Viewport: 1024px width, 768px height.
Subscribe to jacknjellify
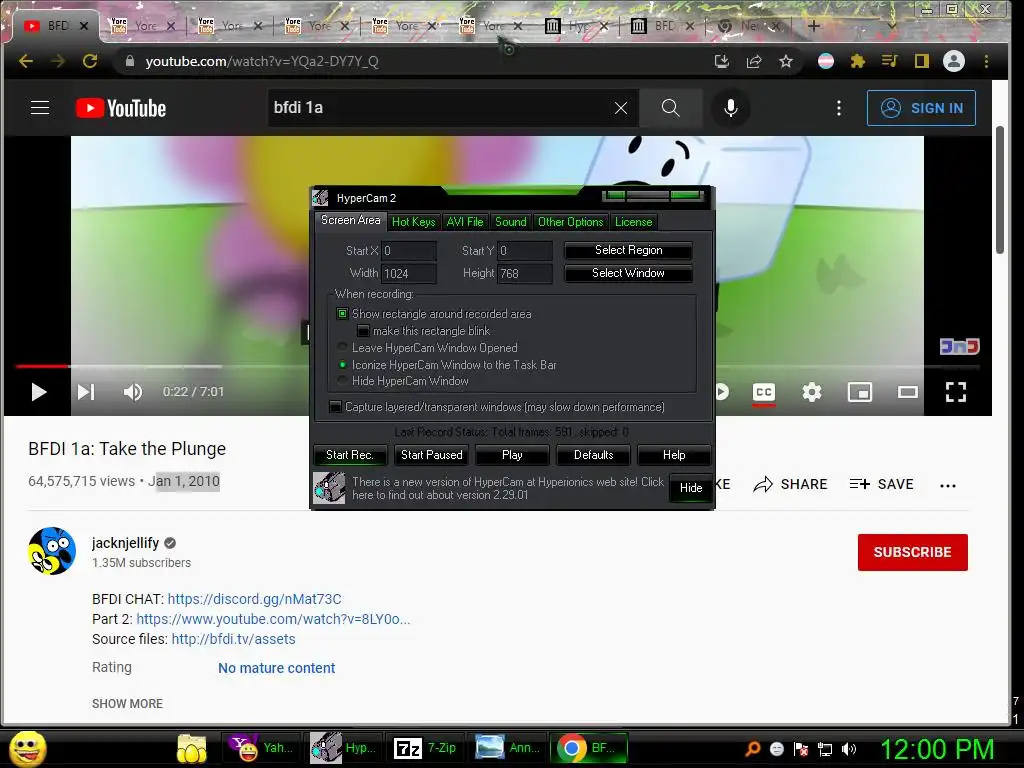pos(912,552)
